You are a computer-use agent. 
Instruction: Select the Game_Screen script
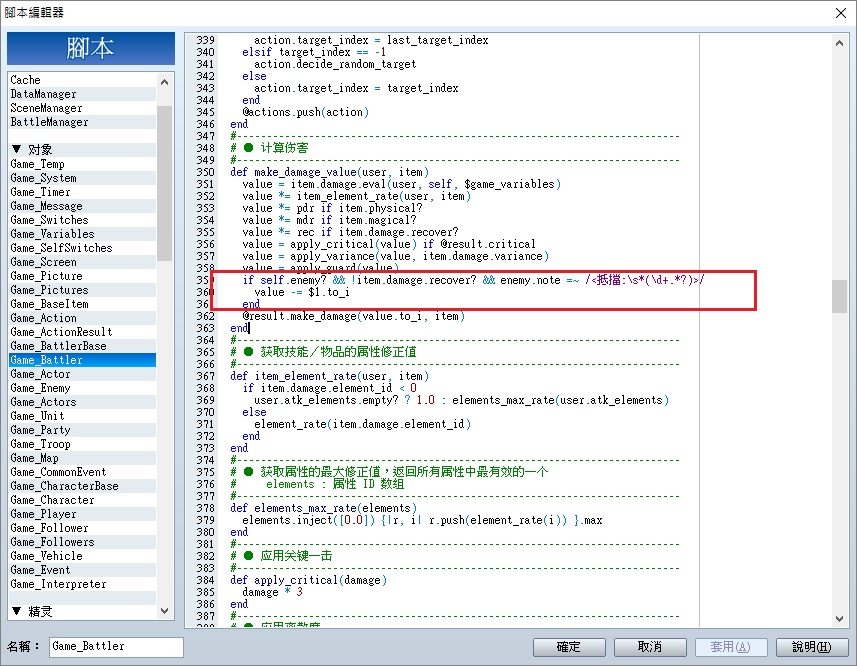(x=83, y=262)
